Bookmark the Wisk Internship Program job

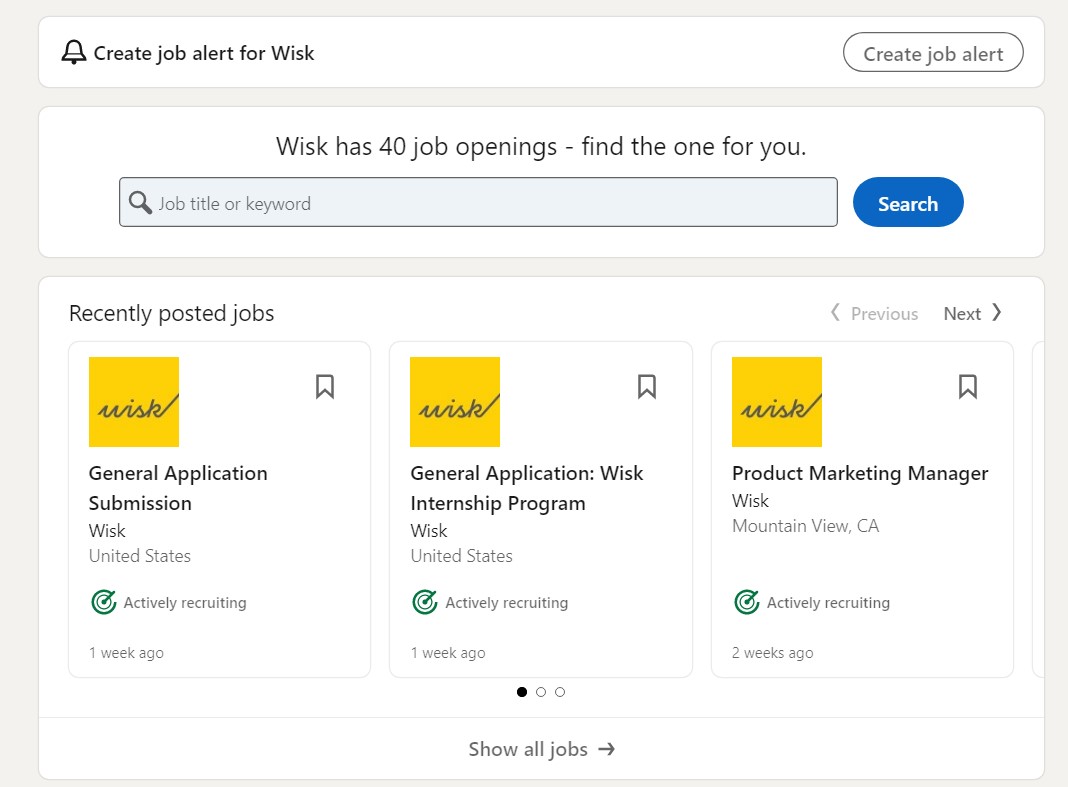tap(646, 386)
